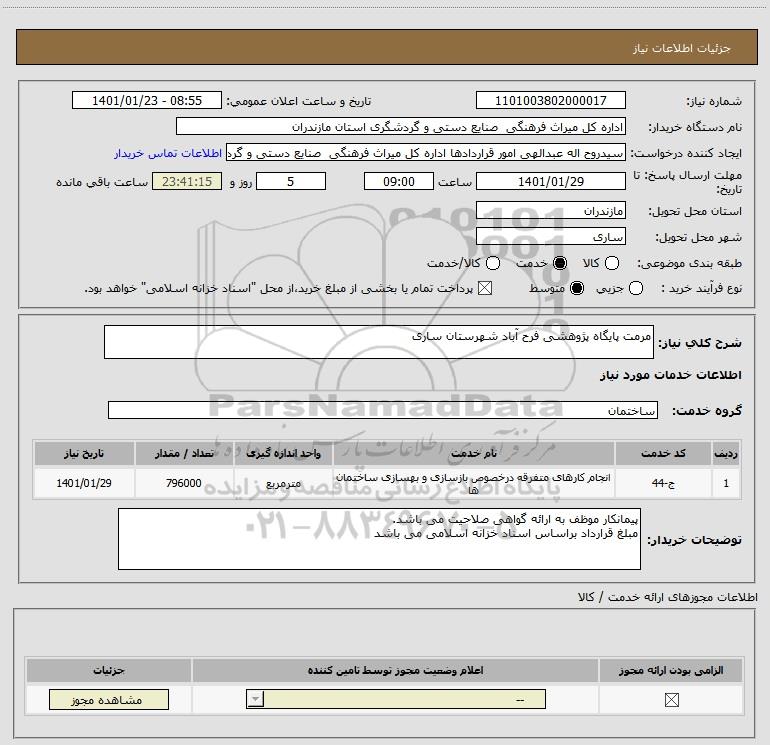Choose the متوسط purchase process option
This screenshot has height=745, width=770.
[577, 288]
